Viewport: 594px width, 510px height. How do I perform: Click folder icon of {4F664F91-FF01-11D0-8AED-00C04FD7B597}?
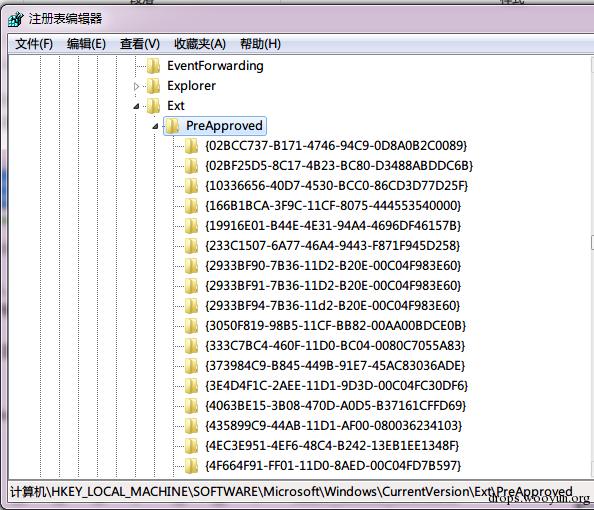[191, 466]
